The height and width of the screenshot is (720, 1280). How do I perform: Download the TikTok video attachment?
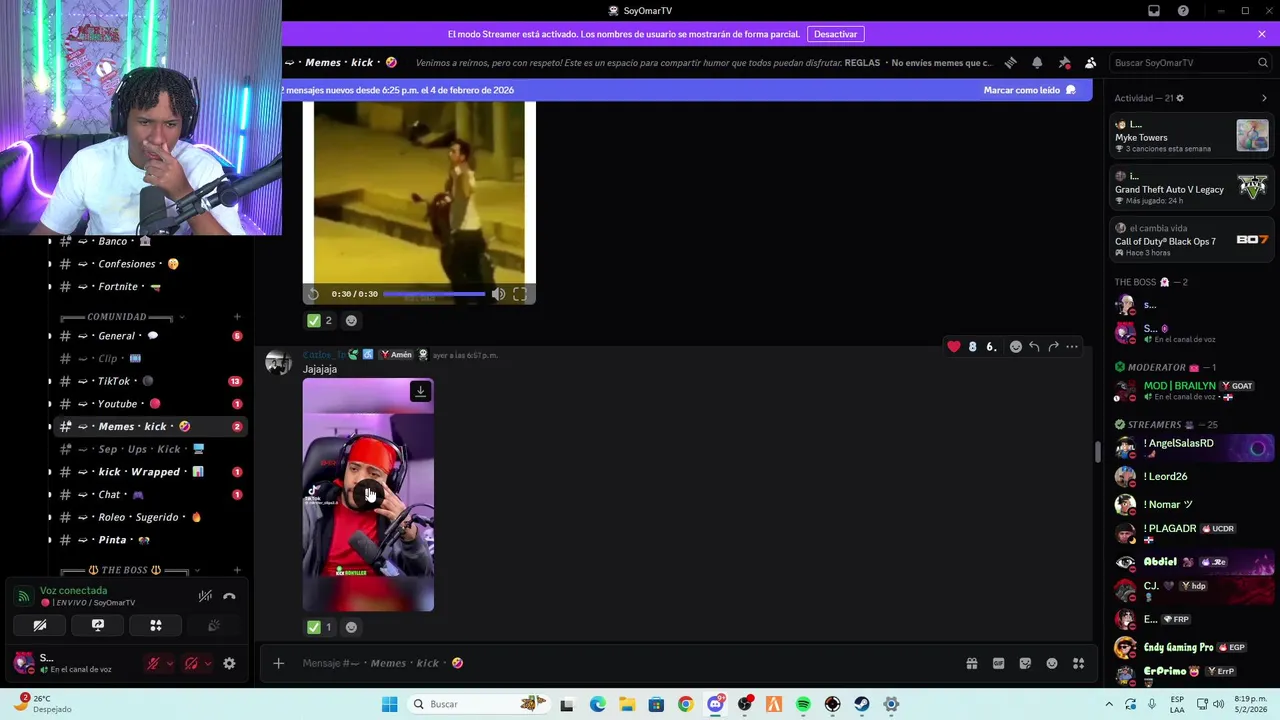(x=420, y=391)
